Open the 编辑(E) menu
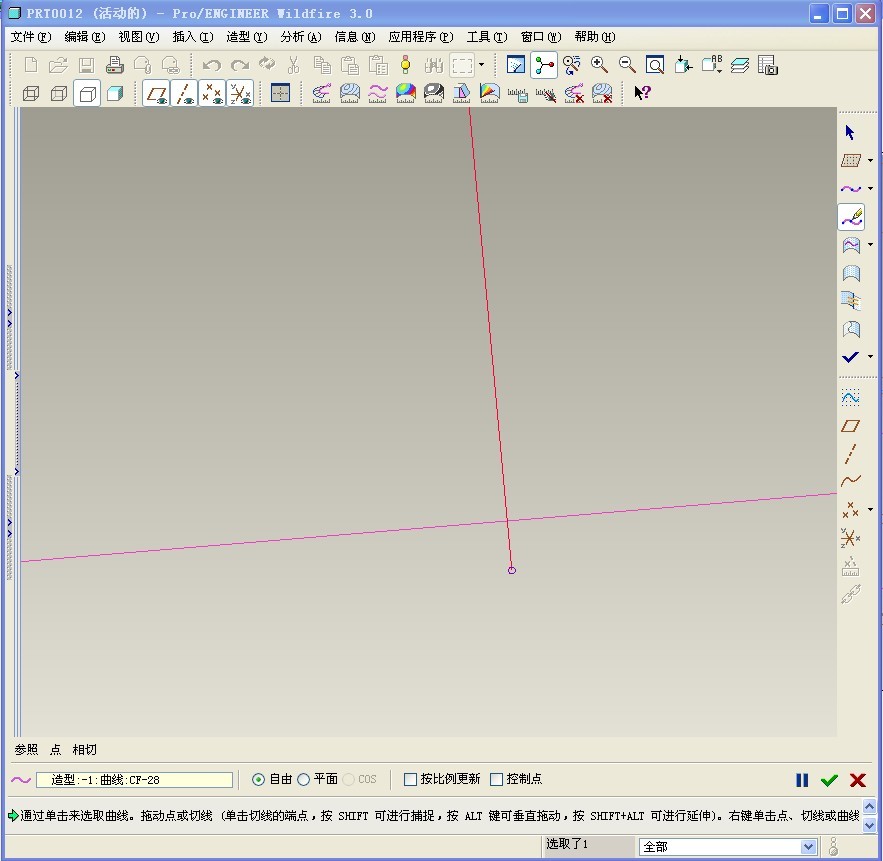The height and width of the screenshot is (861, 883). (84, 37)
